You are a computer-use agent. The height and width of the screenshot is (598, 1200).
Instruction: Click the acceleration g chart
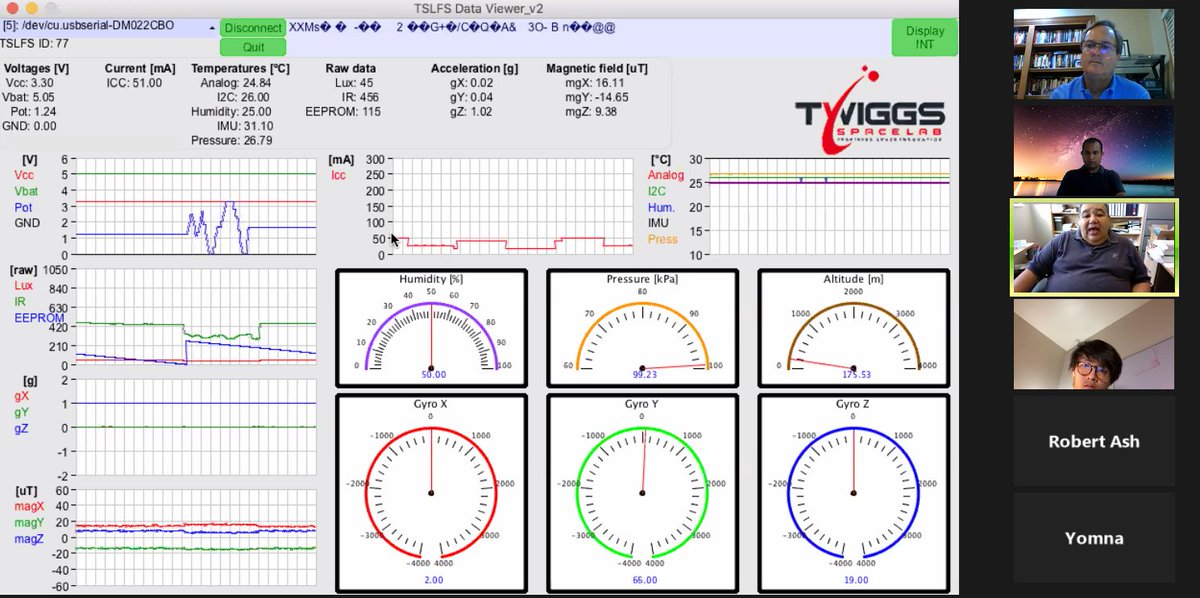pos(196,427)
